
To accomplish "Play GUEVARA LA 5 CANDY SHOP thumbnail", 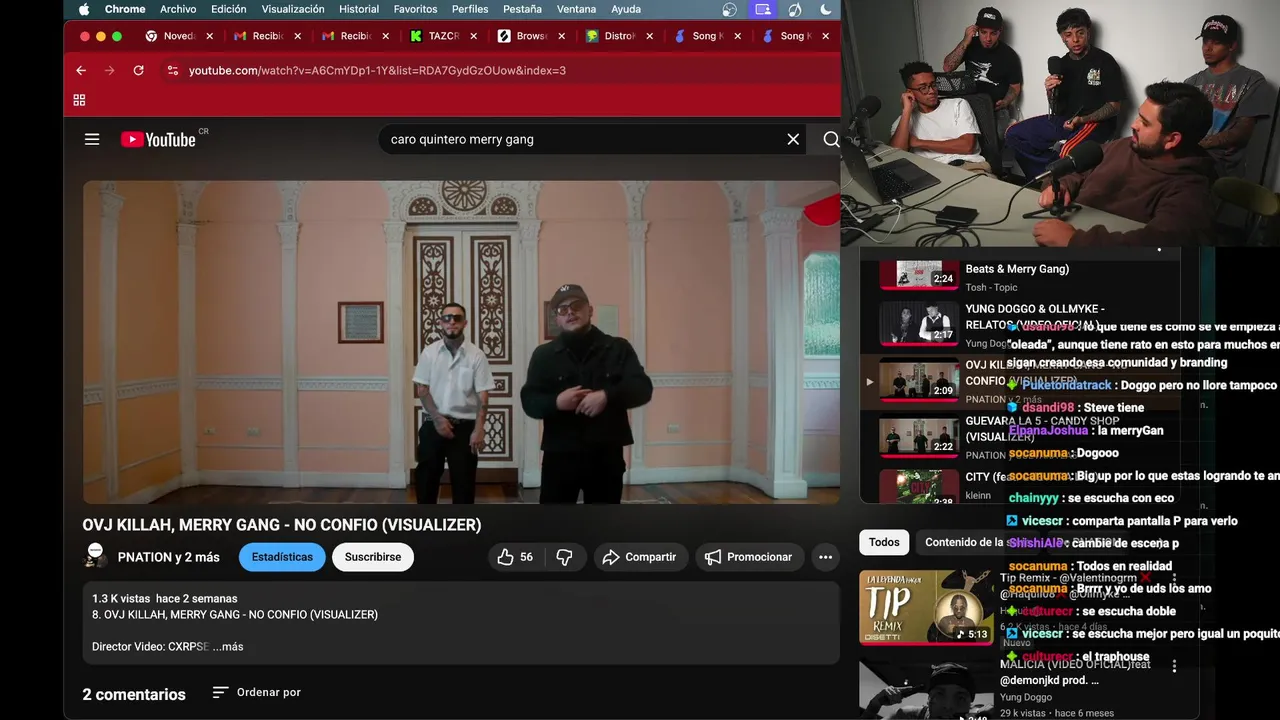I will tap(918, 435).
